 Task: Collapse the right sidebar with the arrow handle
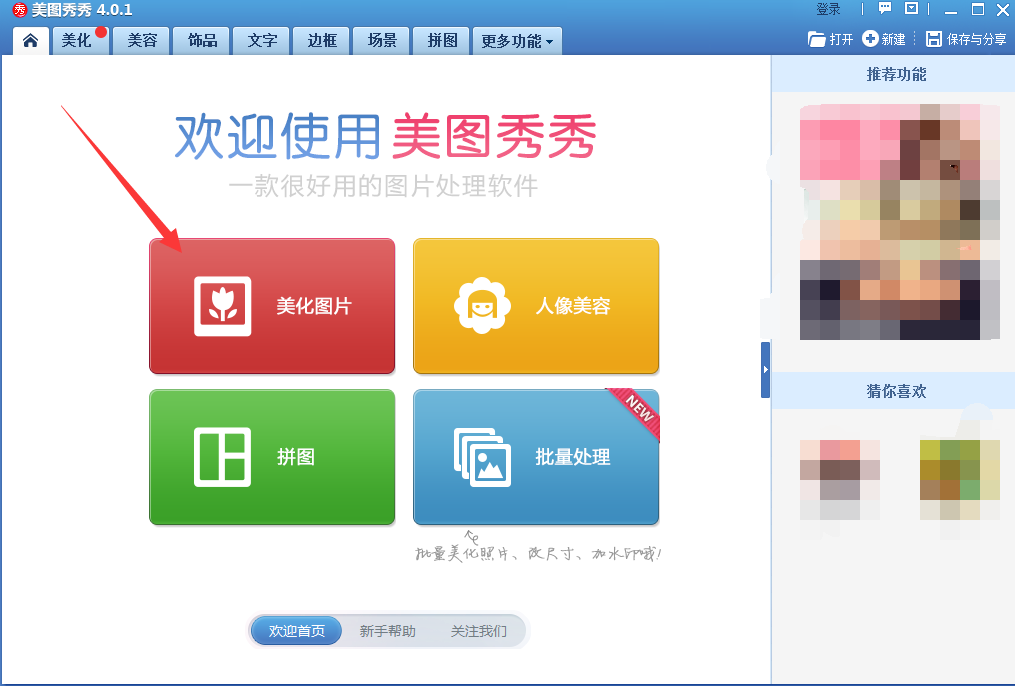(765, 370)
